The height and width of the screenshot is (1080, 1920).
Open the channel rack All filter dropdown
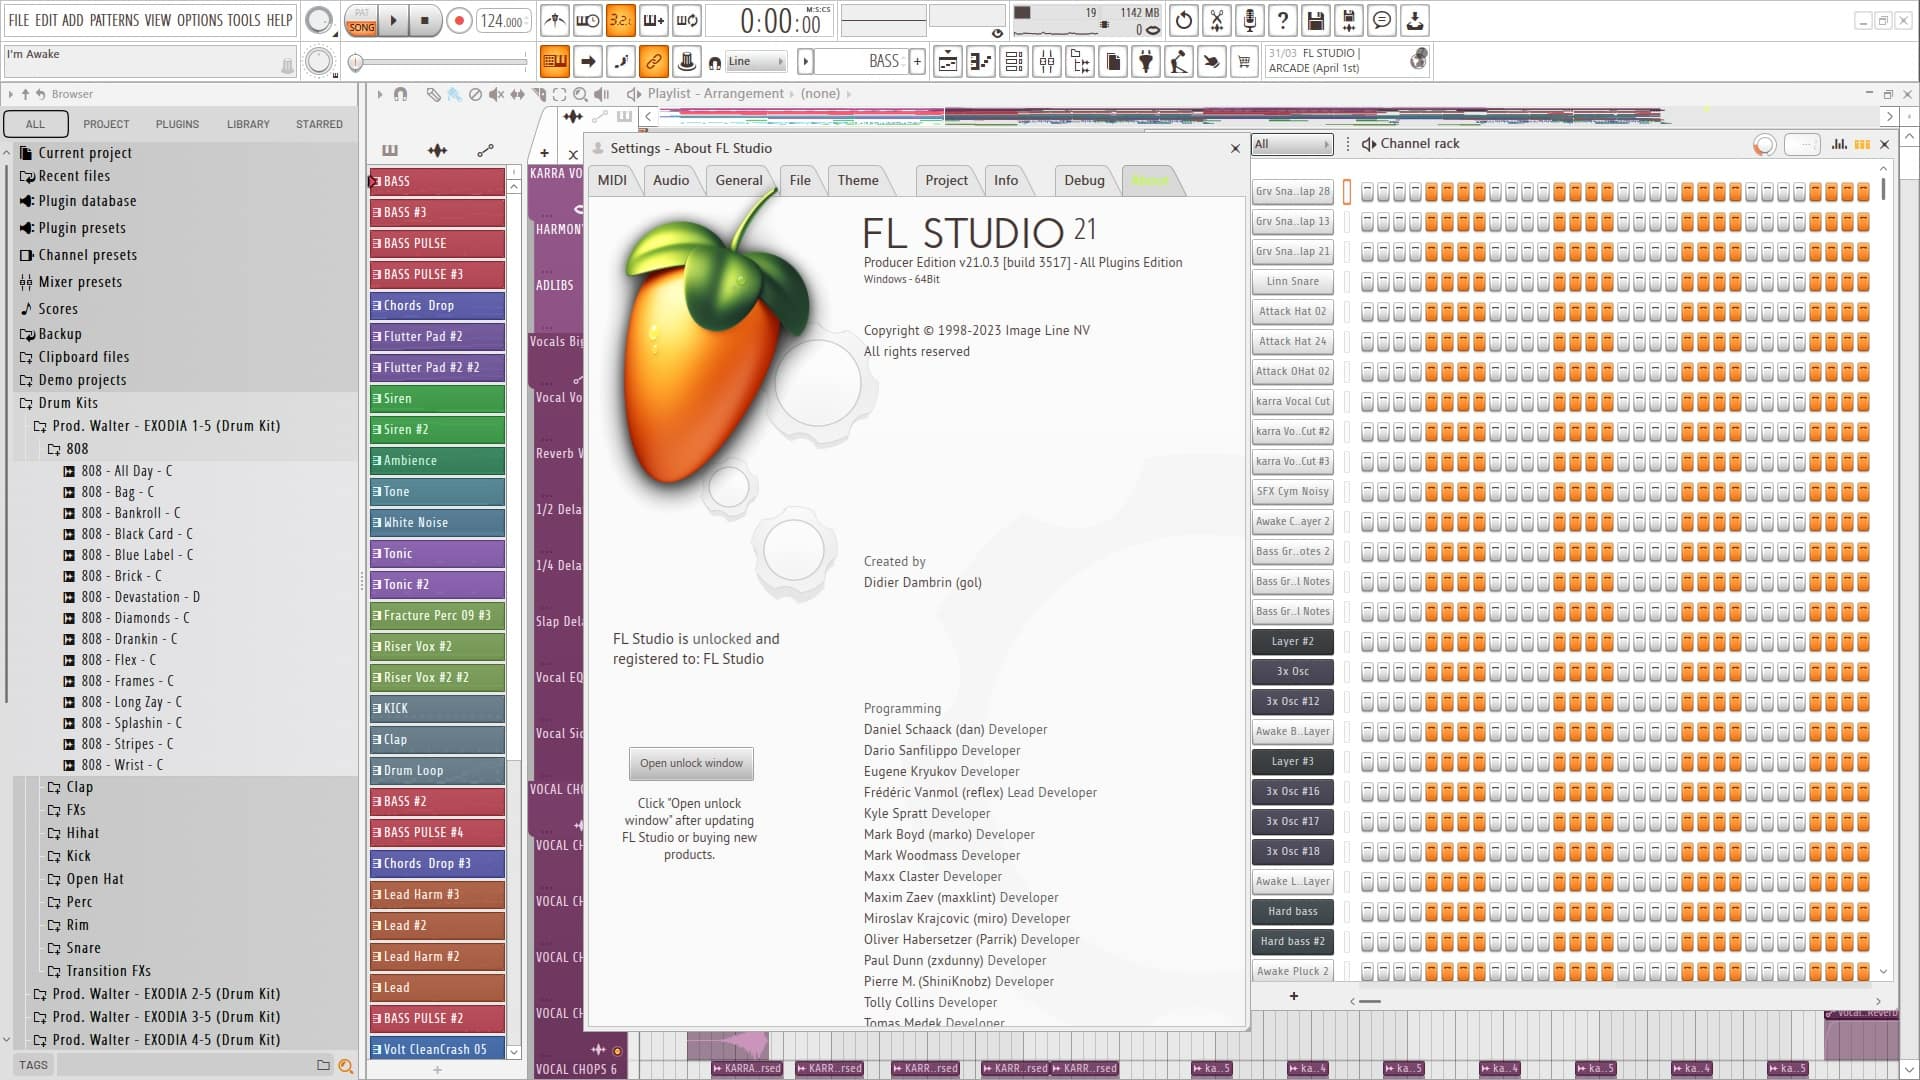click(1292, 144)
